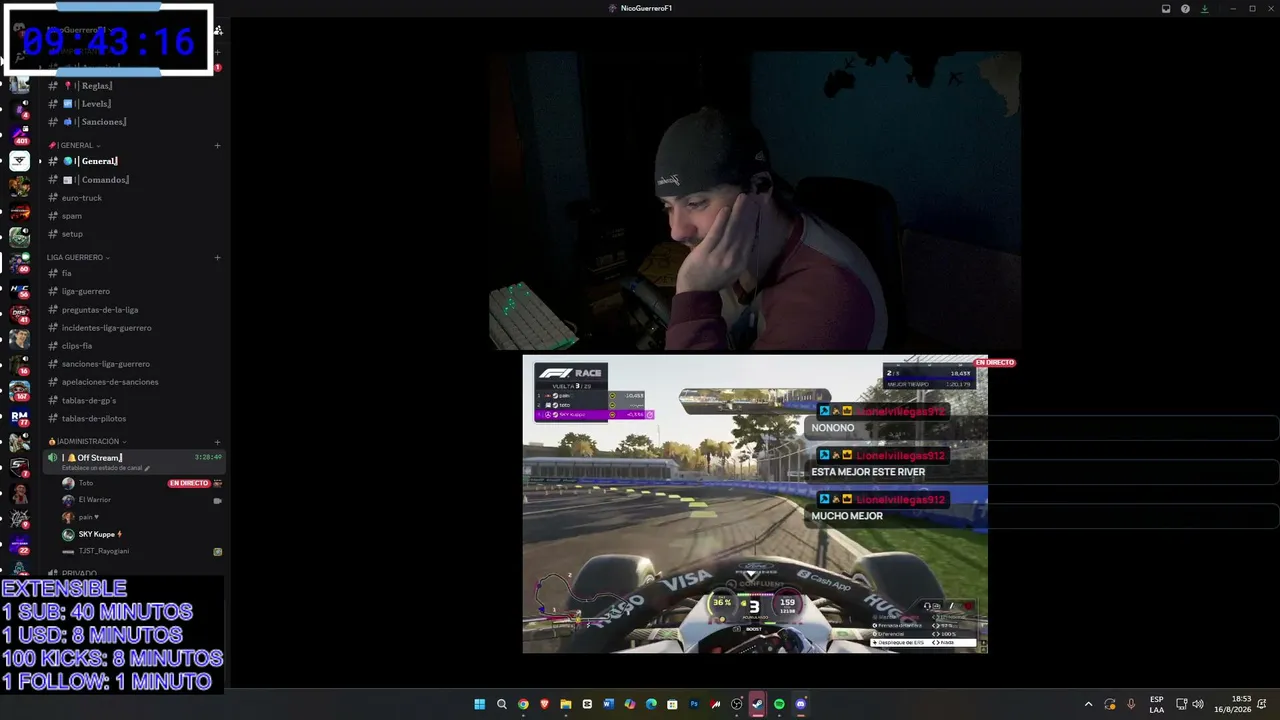
Task: Open Photoshop from the taskbar
Action: tap(694, 704)
